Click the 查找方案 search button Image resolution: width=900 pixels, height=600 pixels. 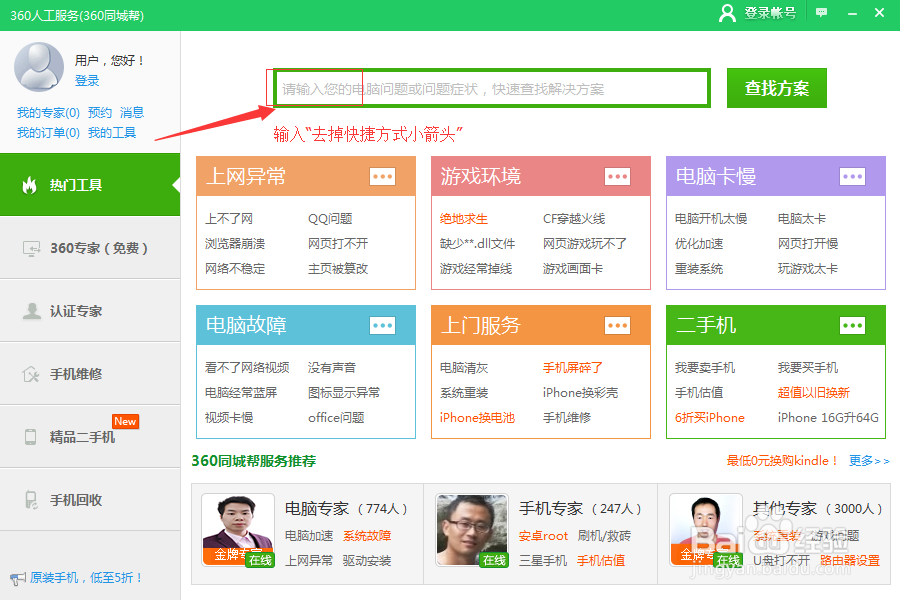click(x=777, y=88)
